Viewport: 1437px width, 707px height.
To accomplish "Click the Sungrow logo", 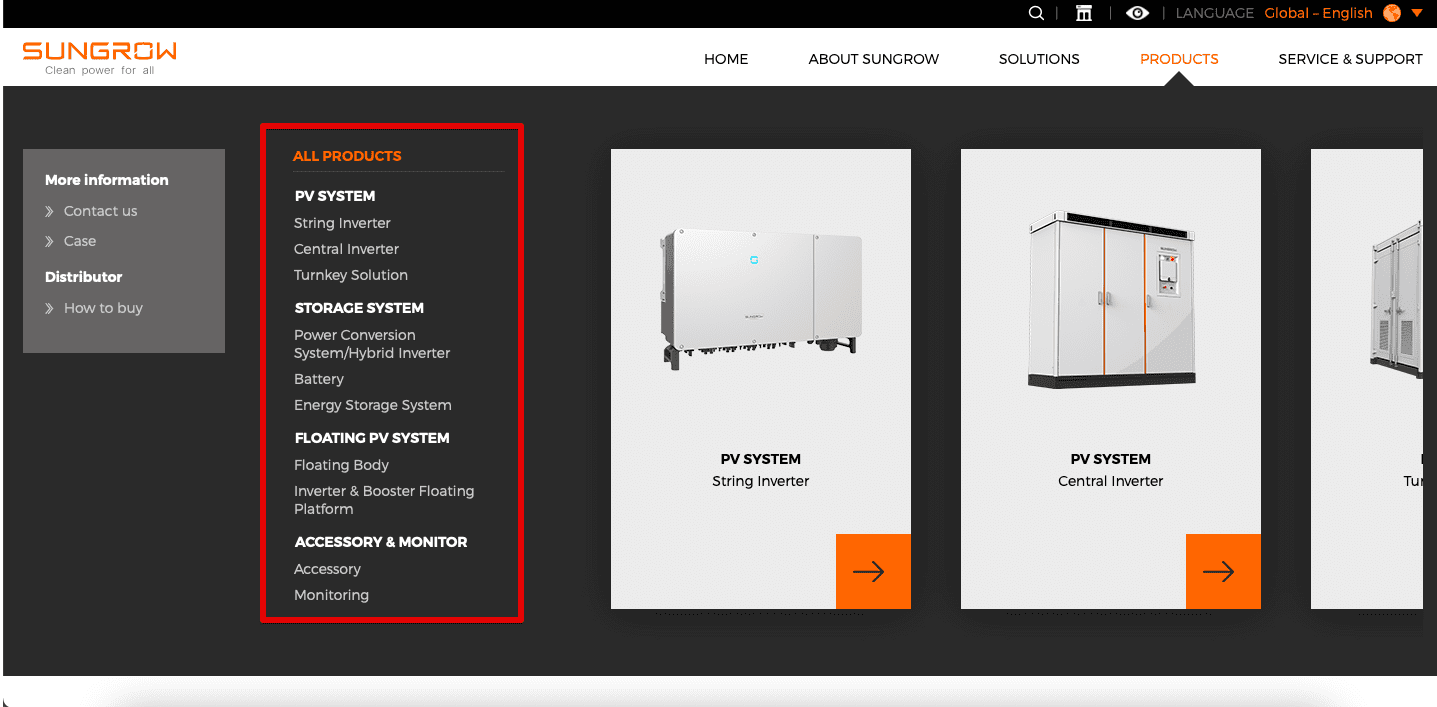I will (x=99, y=57).
